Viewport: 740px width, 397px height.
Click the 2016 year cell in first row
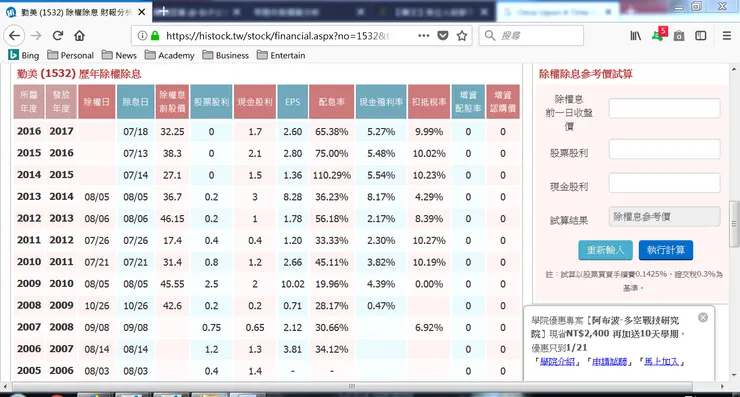29,131
